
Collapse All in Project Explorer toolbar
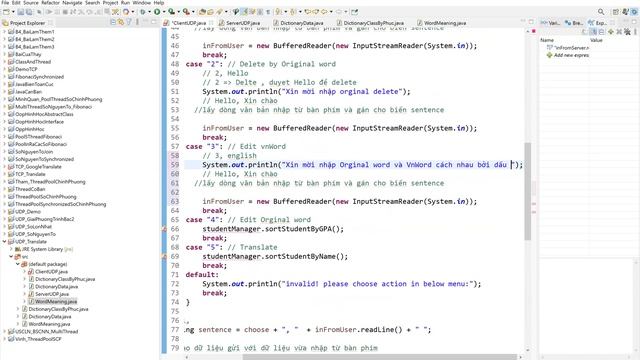[113, 22]
